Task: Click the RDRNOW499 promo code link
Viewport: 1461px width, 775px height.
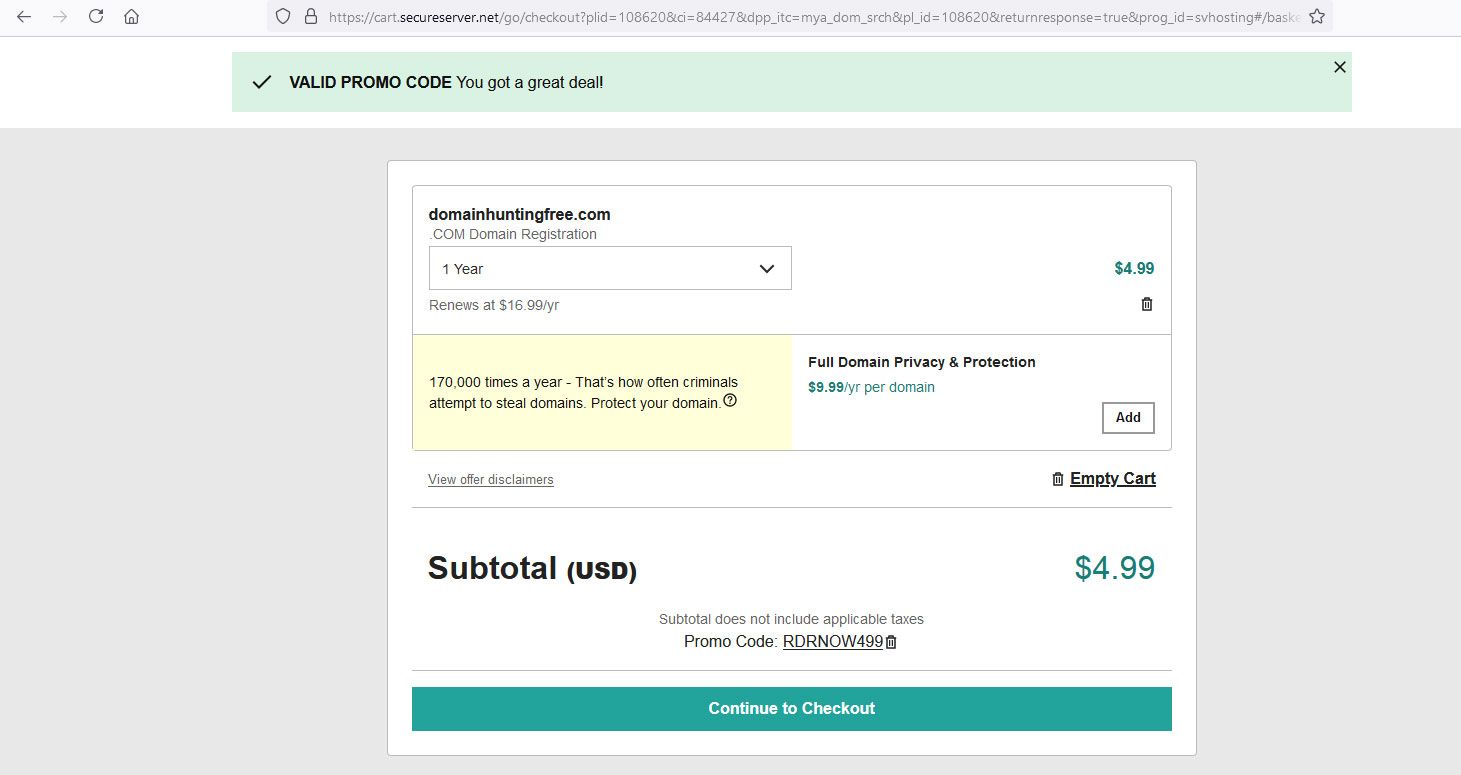Action: (x=833, y=642)
